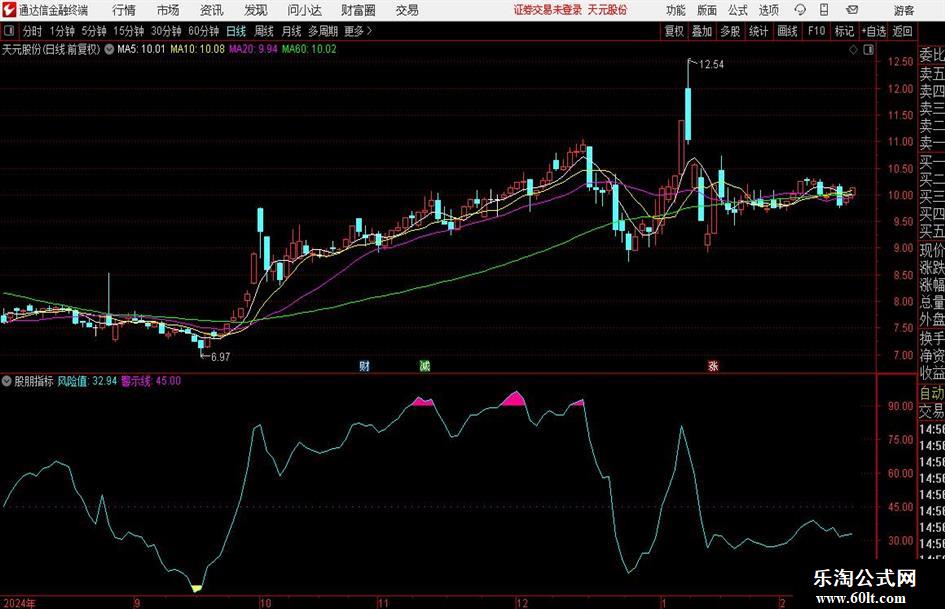
Task: Open the 多周期 multi-period view
Action: click(x=323, y=31)
